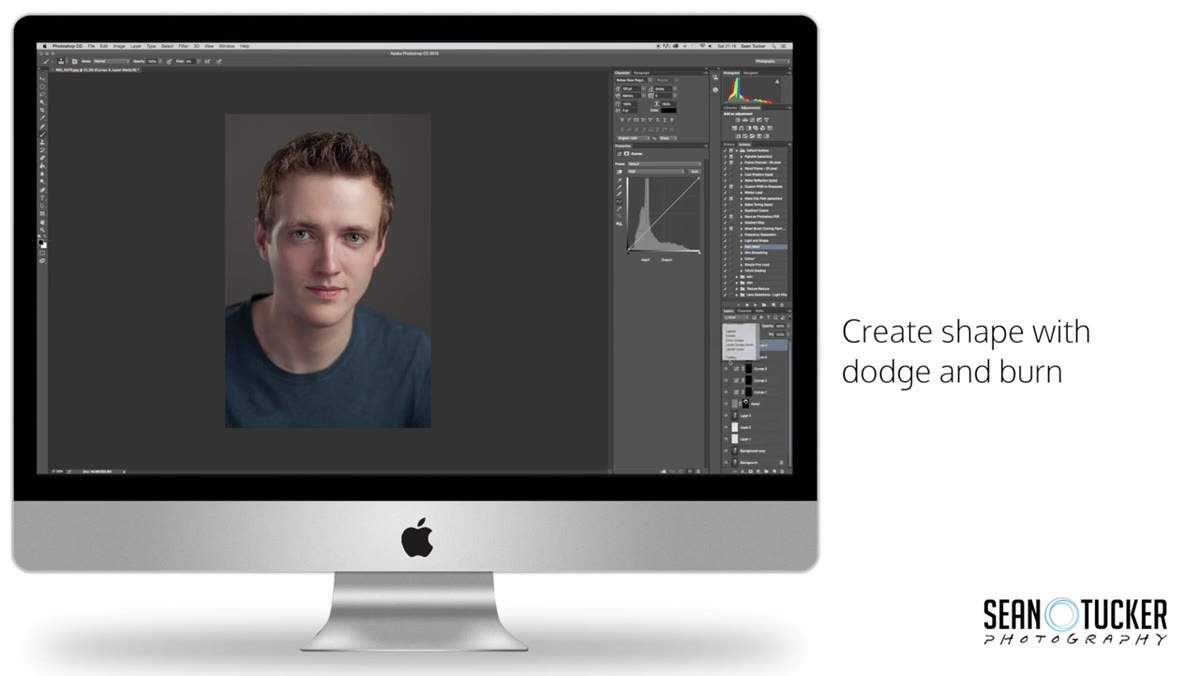This screenshot has width=1200, height=676.
Task: Choose the Clone Stamp tool
Action: pos(42,142)
